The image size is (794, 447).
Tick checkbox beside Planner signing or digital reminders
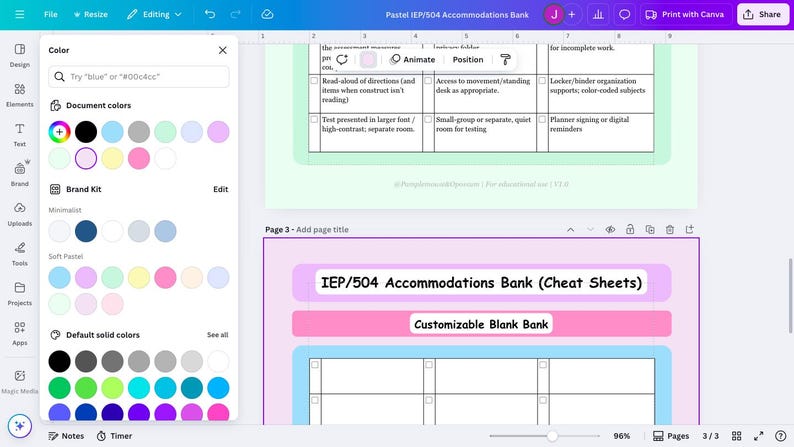point(542,119)
